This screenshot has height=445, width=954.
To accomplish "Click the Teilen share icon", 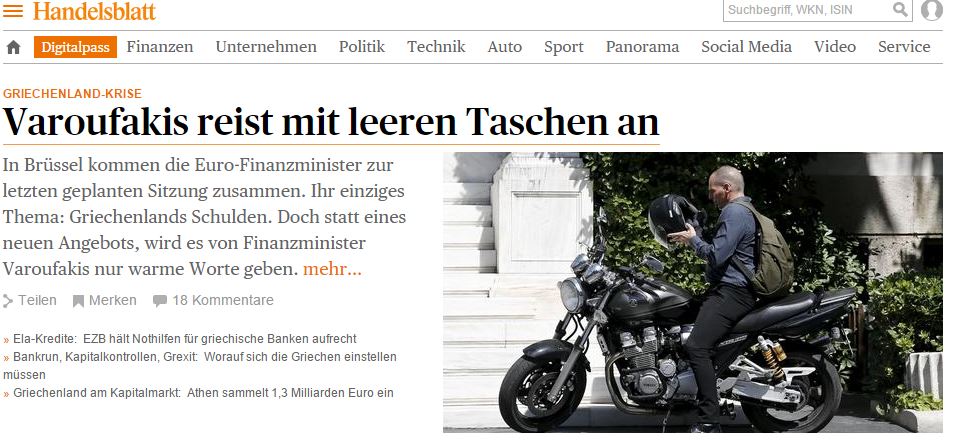I will click(x=8, y=301).
